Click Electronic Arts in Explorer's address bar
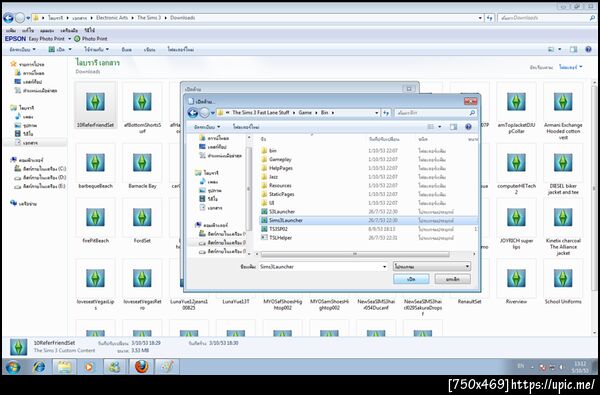The height and width of the screenshot is (395, 600). tap(112, 18)
